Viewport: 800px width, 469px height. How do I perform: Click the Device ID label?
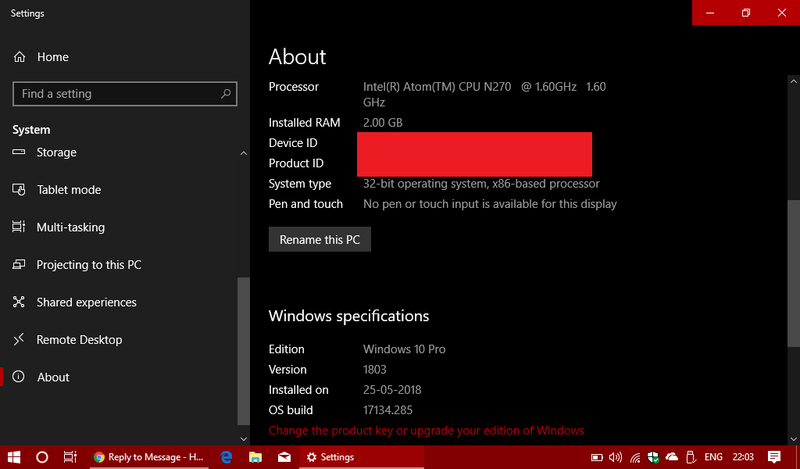(293, 143)
